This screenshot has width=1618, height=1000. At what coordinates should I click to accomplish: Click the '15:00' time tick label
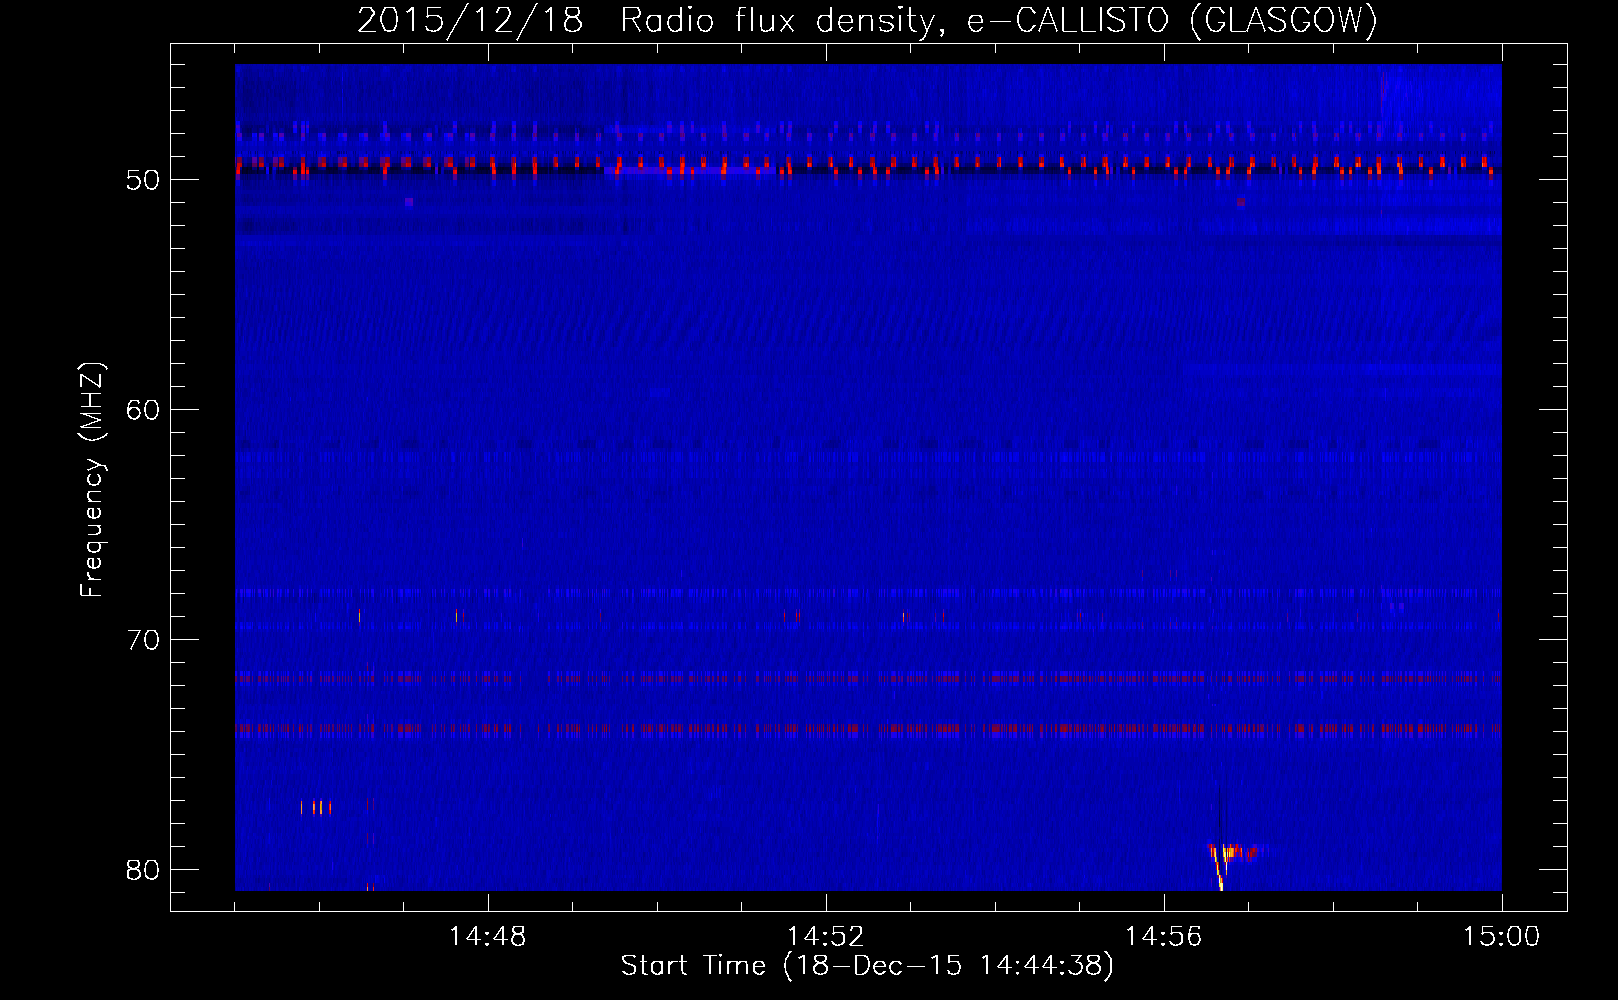pyautogui.click(x=1501, y=937)
